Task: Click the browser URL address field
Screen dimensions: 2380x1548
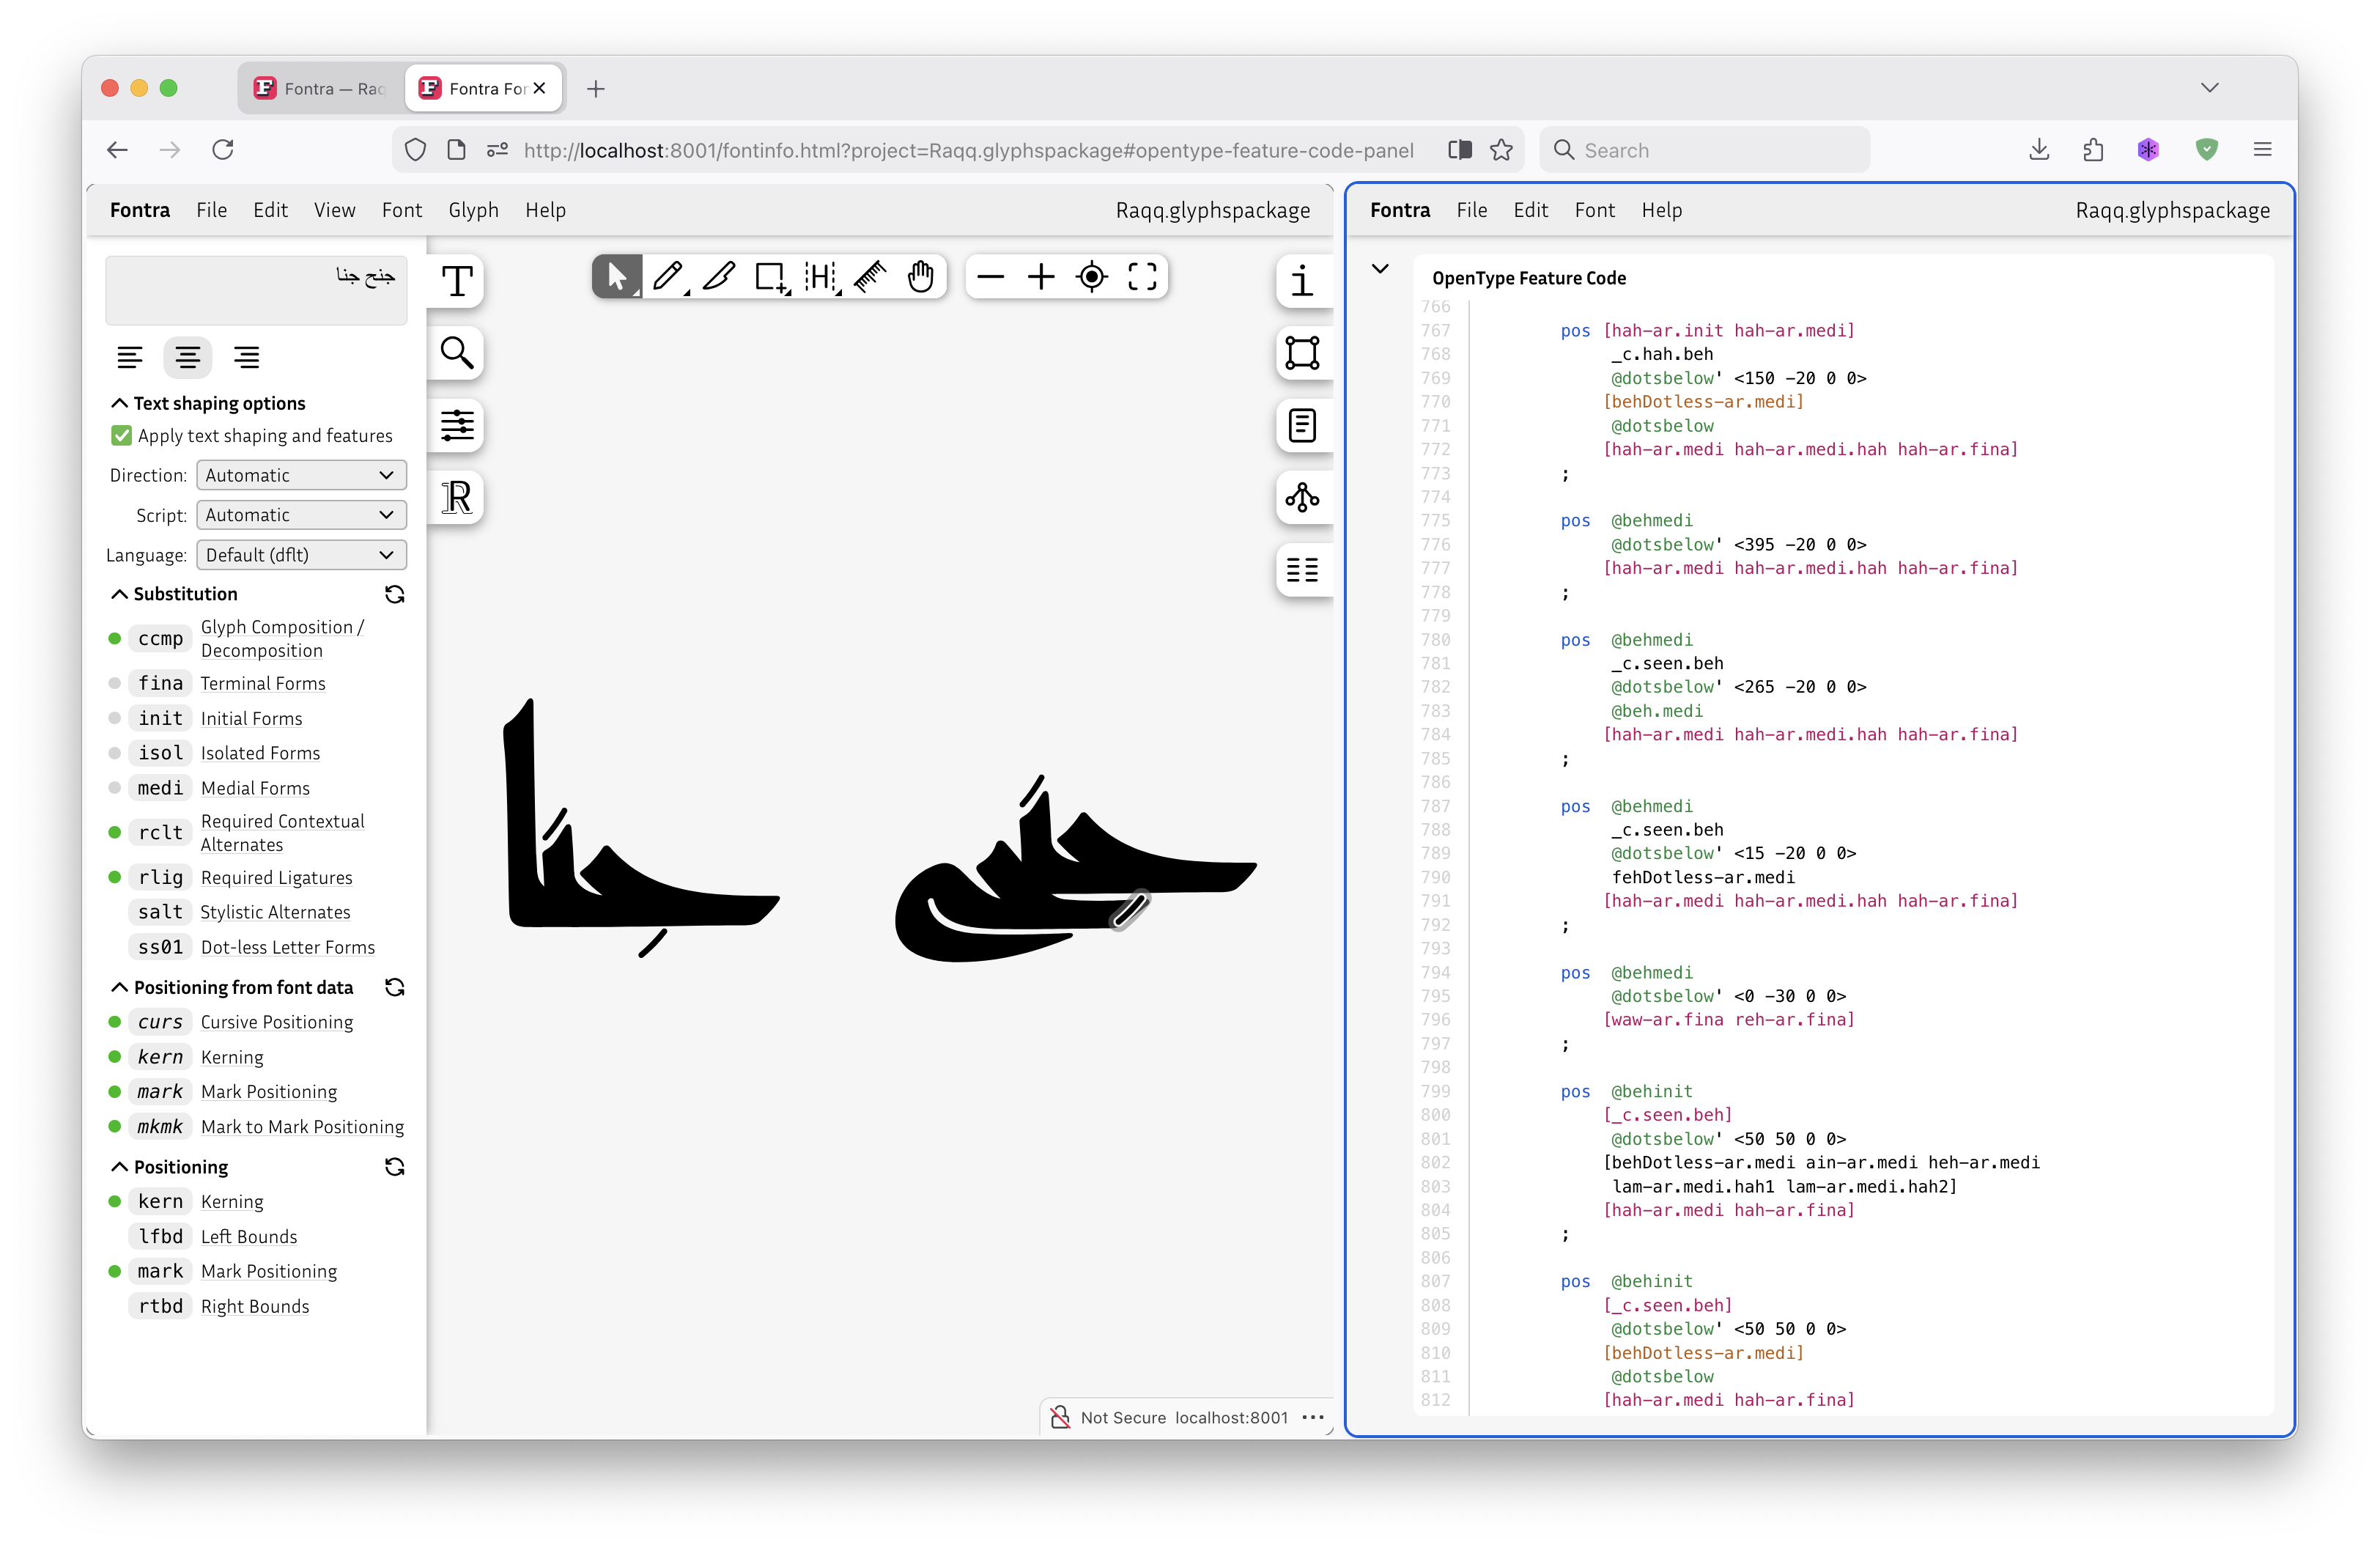Action: click(x=968, y=150)
